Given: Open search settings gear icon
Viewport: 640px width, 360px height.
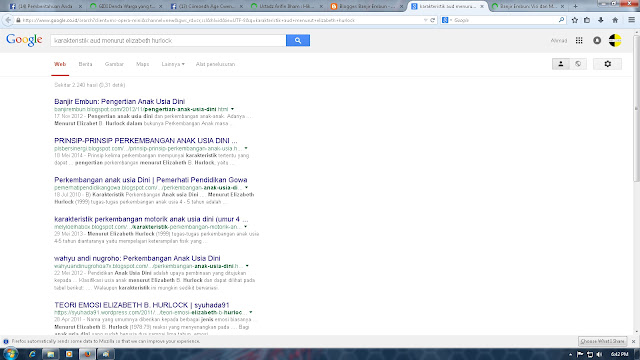Looking at the screenshot, I should pyautogui.click(x=607, y=64).
